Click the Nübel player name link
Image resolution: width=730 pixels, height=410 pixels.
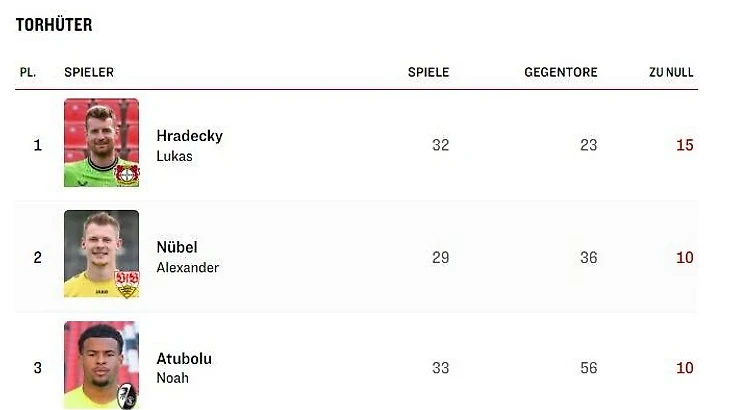pos(177,247)
